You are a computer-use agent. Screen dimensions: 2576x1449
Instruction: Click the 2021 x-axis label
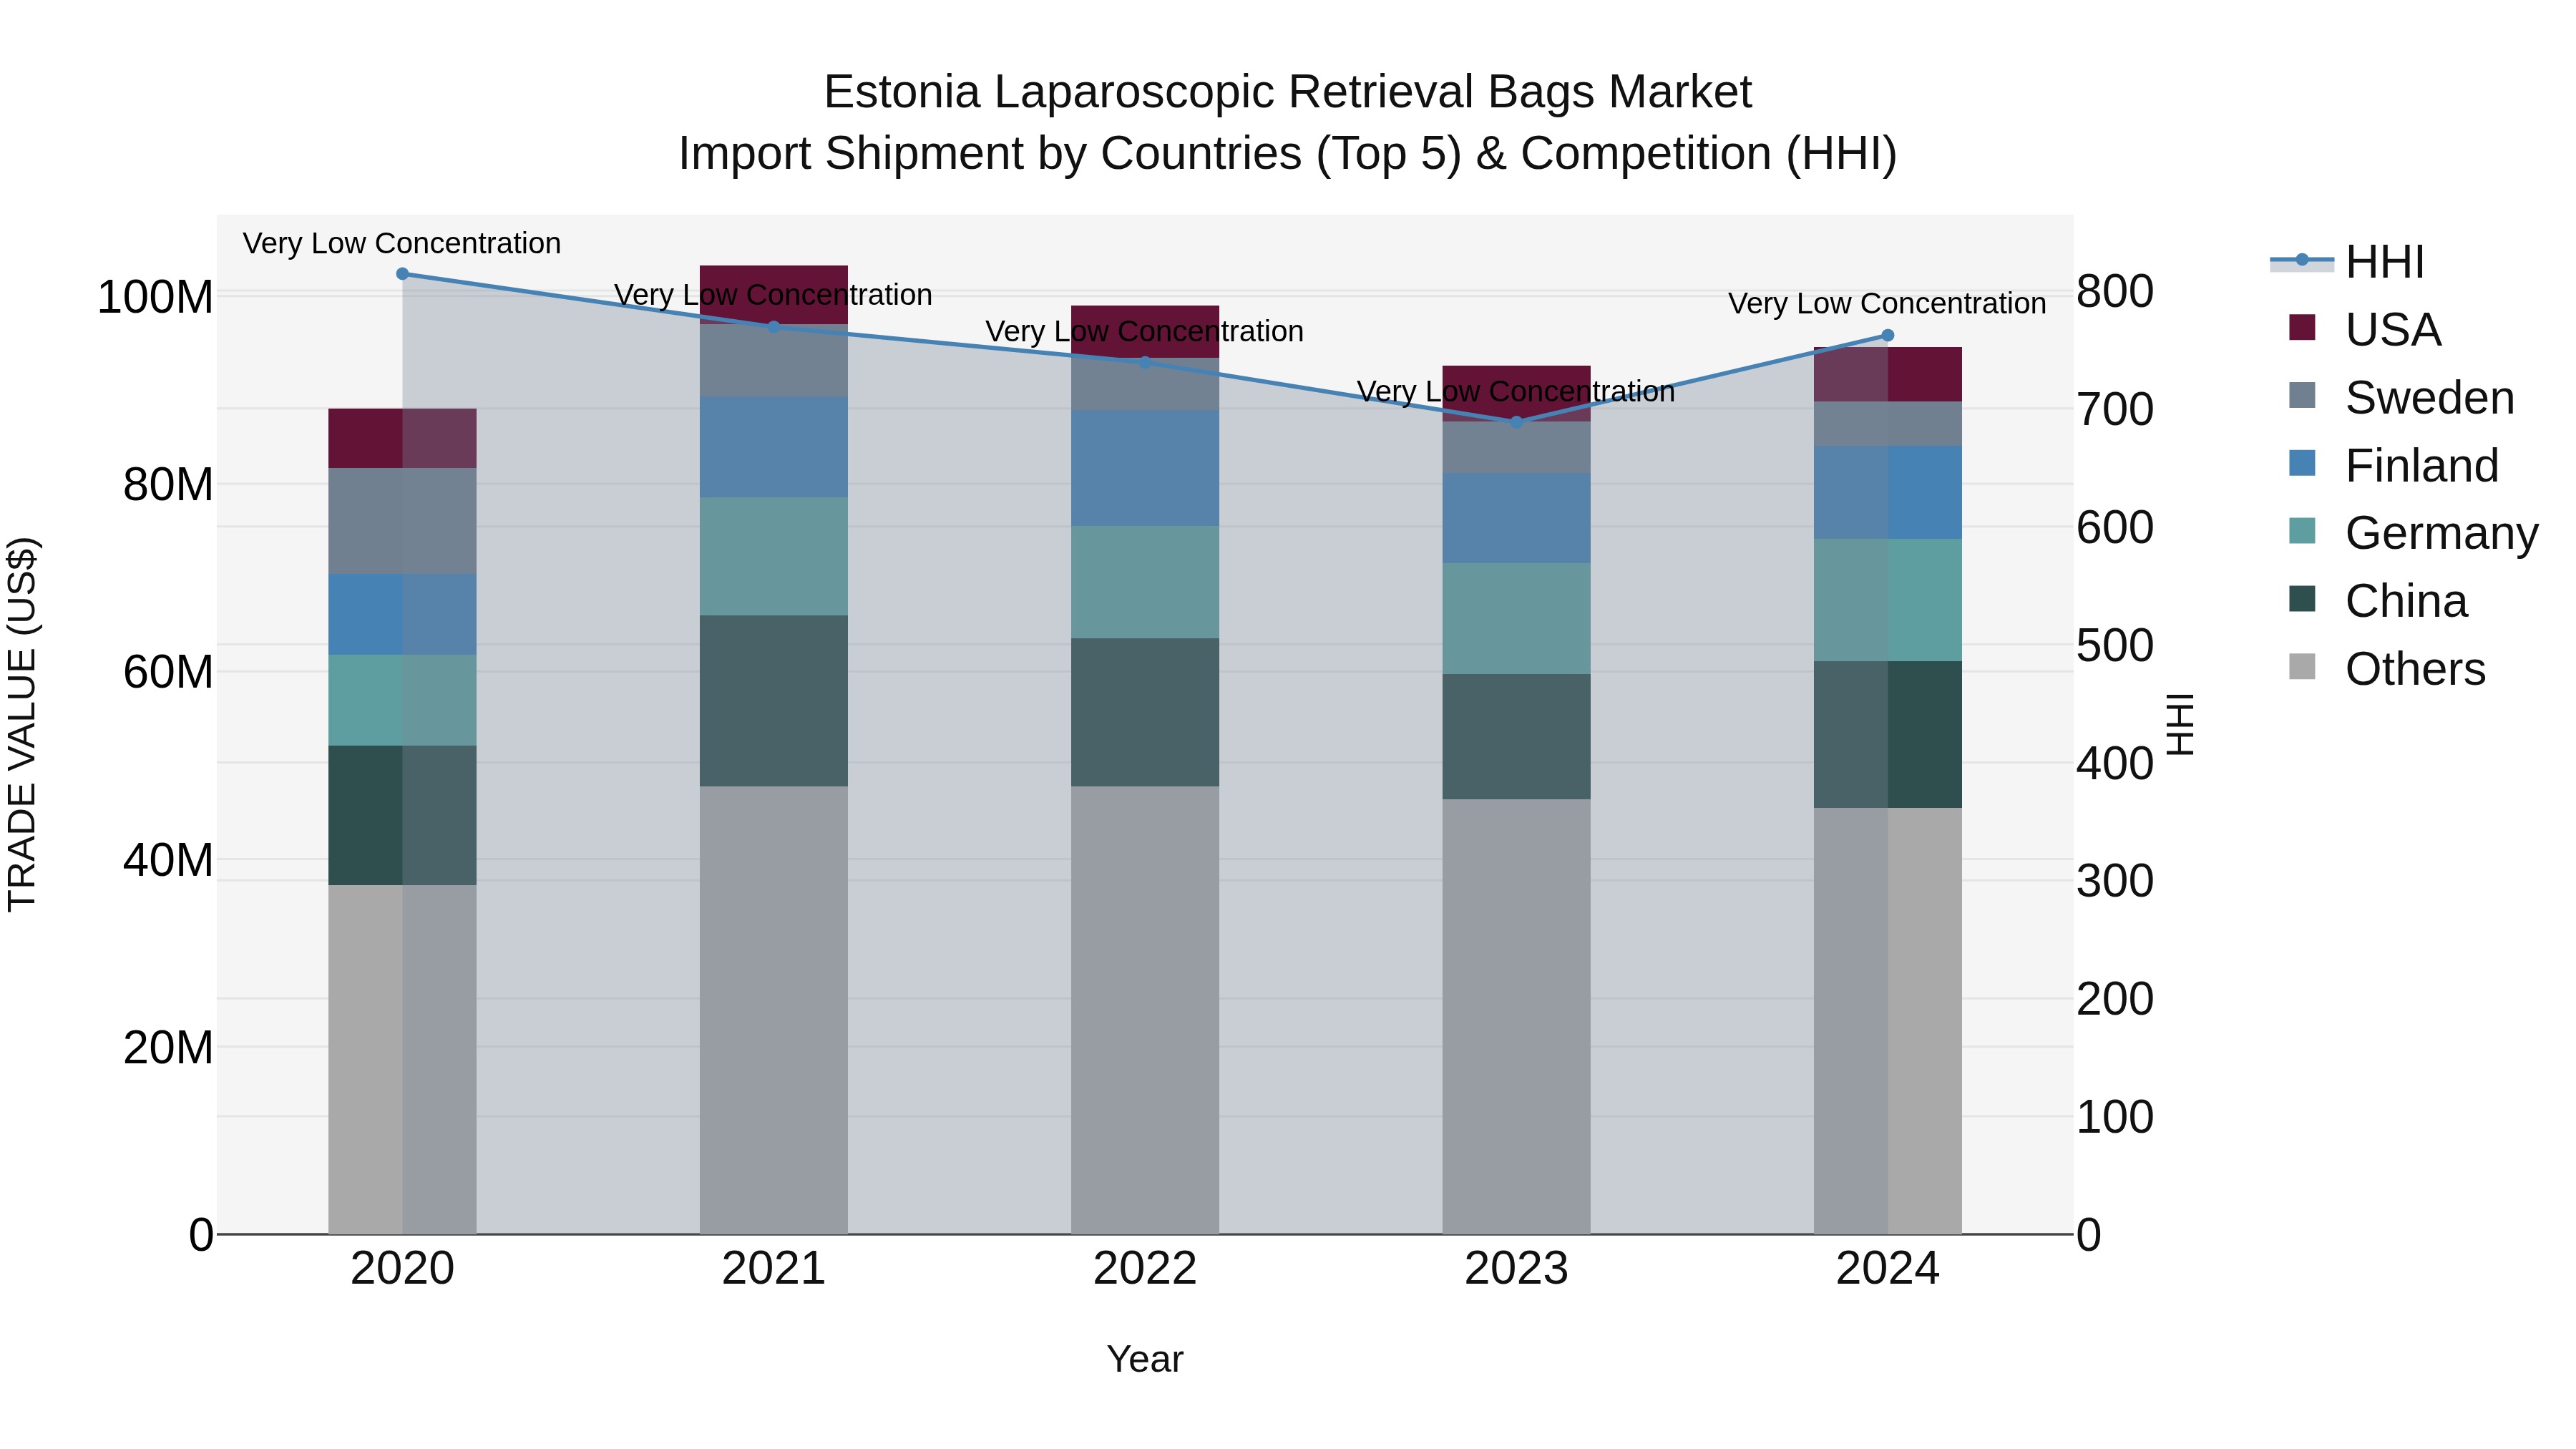[x=773, y=1269]
